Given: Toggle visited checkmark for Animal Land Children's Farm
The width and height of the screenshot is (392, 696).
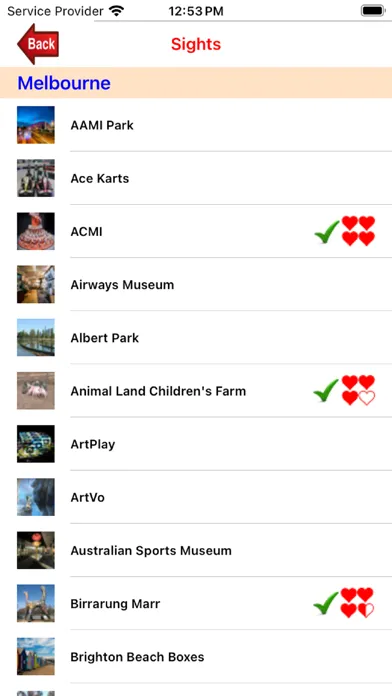Looking at the screenshot, I should (x=326, y=391).
